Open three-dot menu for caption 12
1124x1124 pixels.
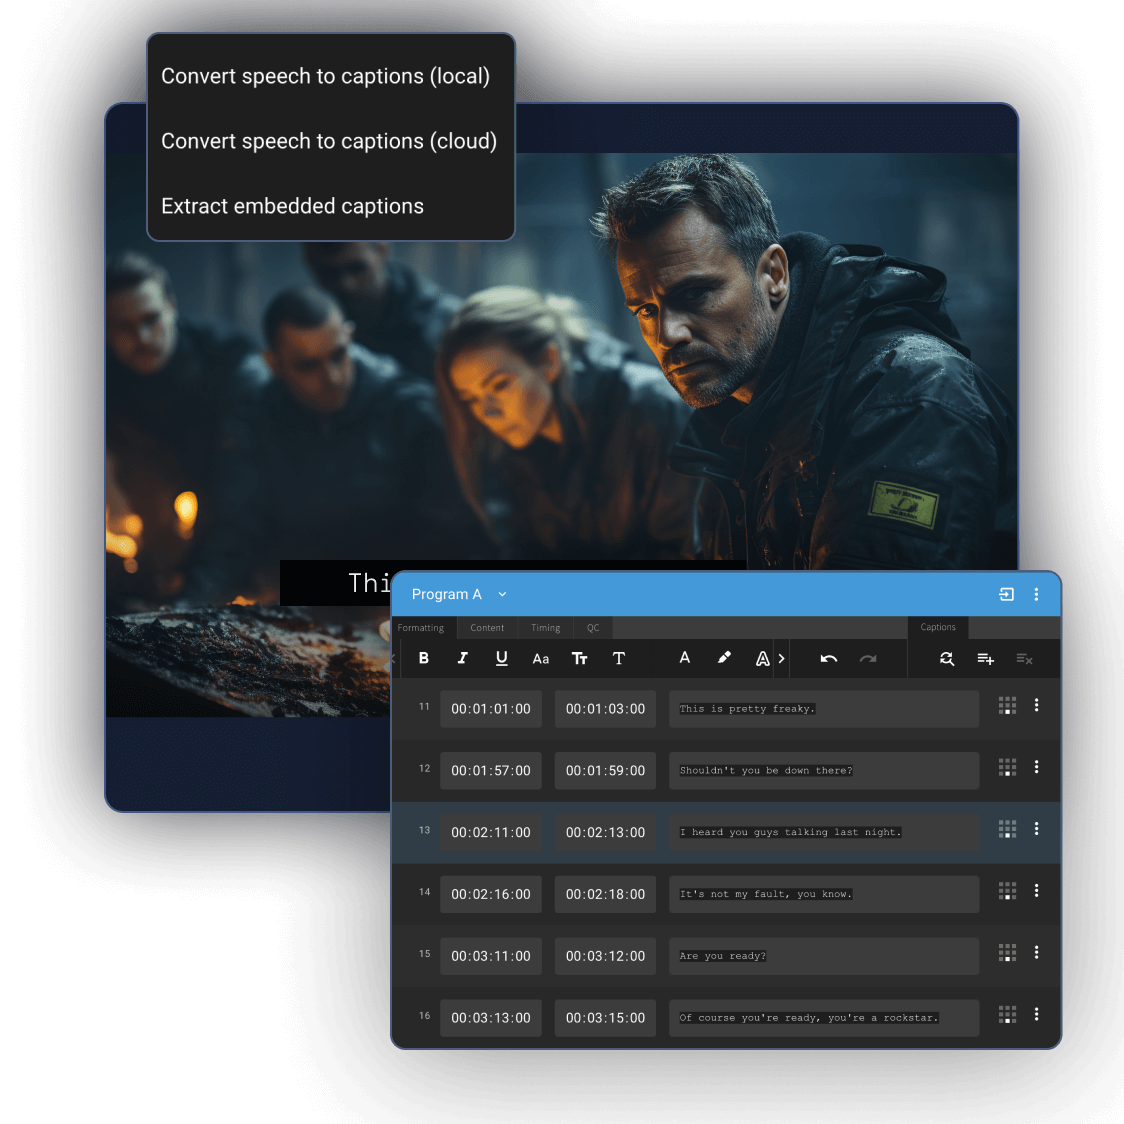(x=1037, y=767)
